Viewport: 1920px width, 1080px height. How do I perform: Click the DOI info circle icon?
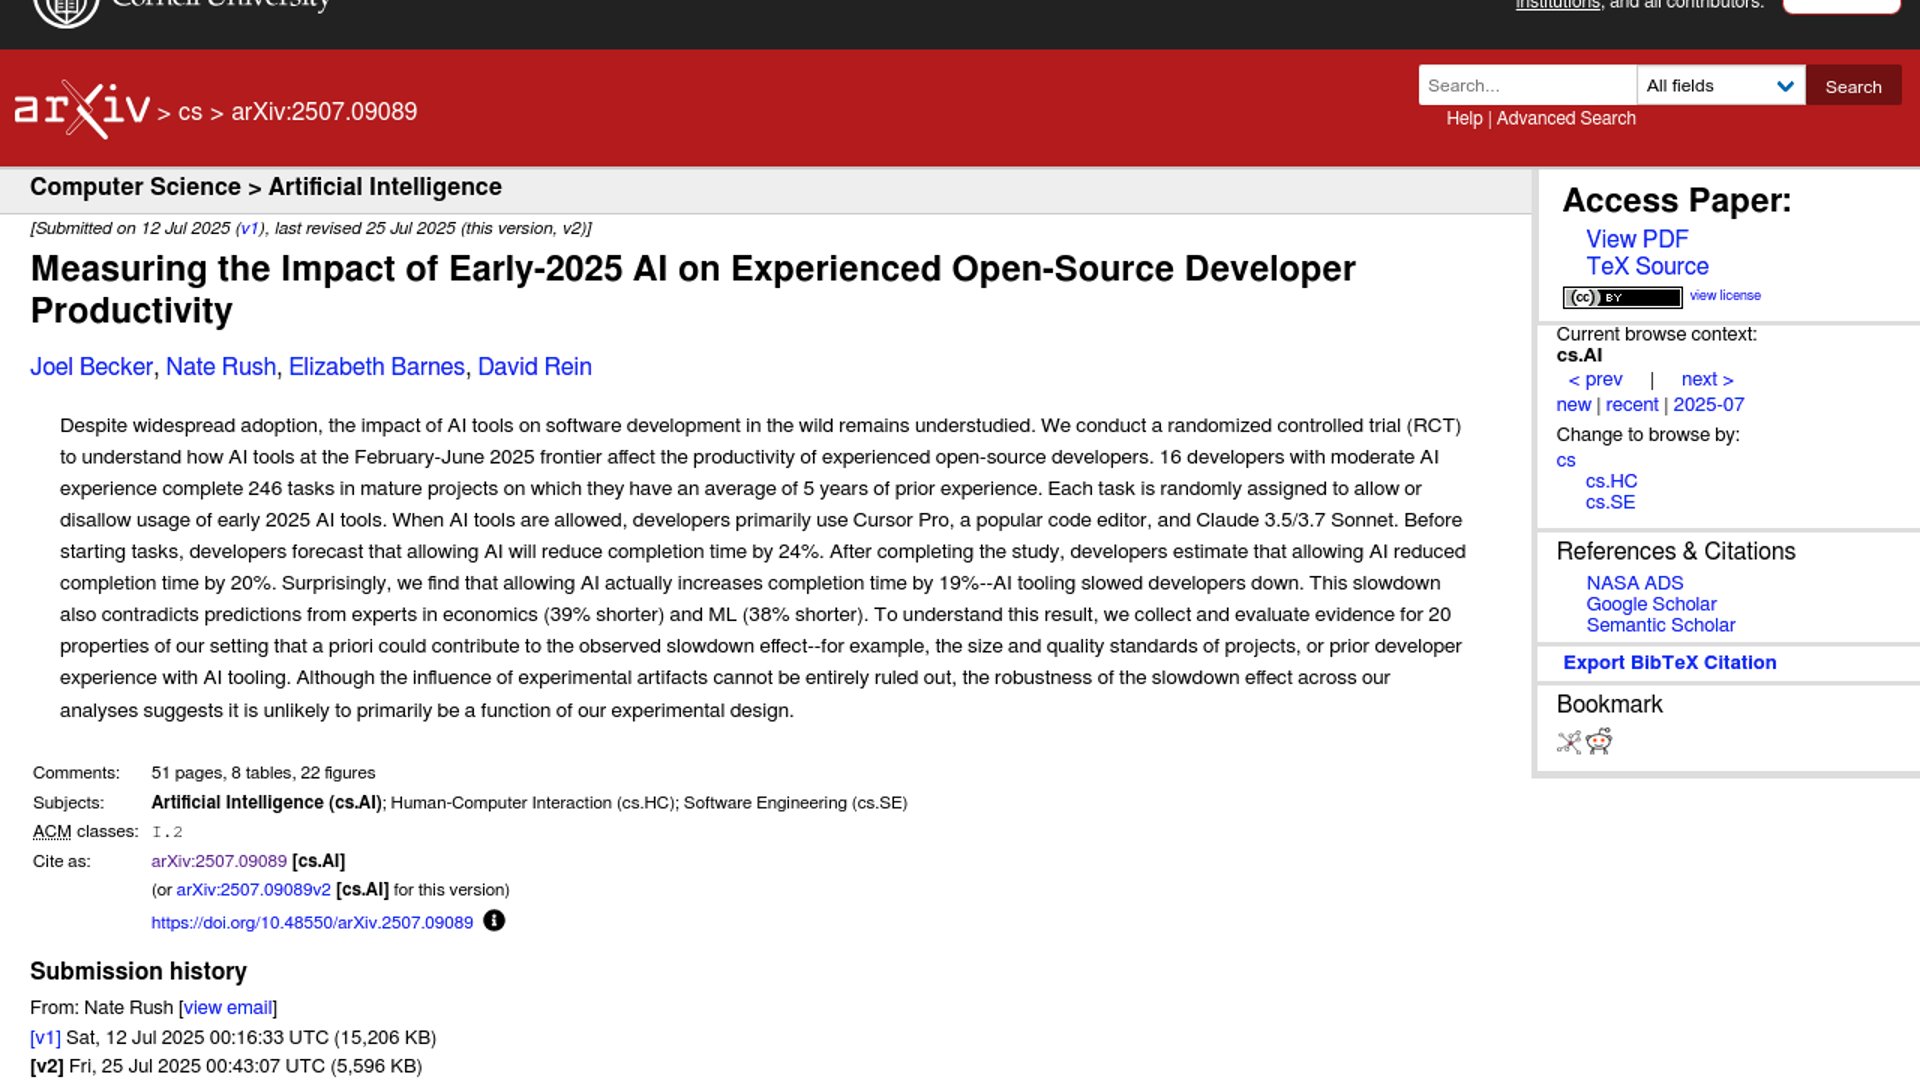click(x=494, y=921)
